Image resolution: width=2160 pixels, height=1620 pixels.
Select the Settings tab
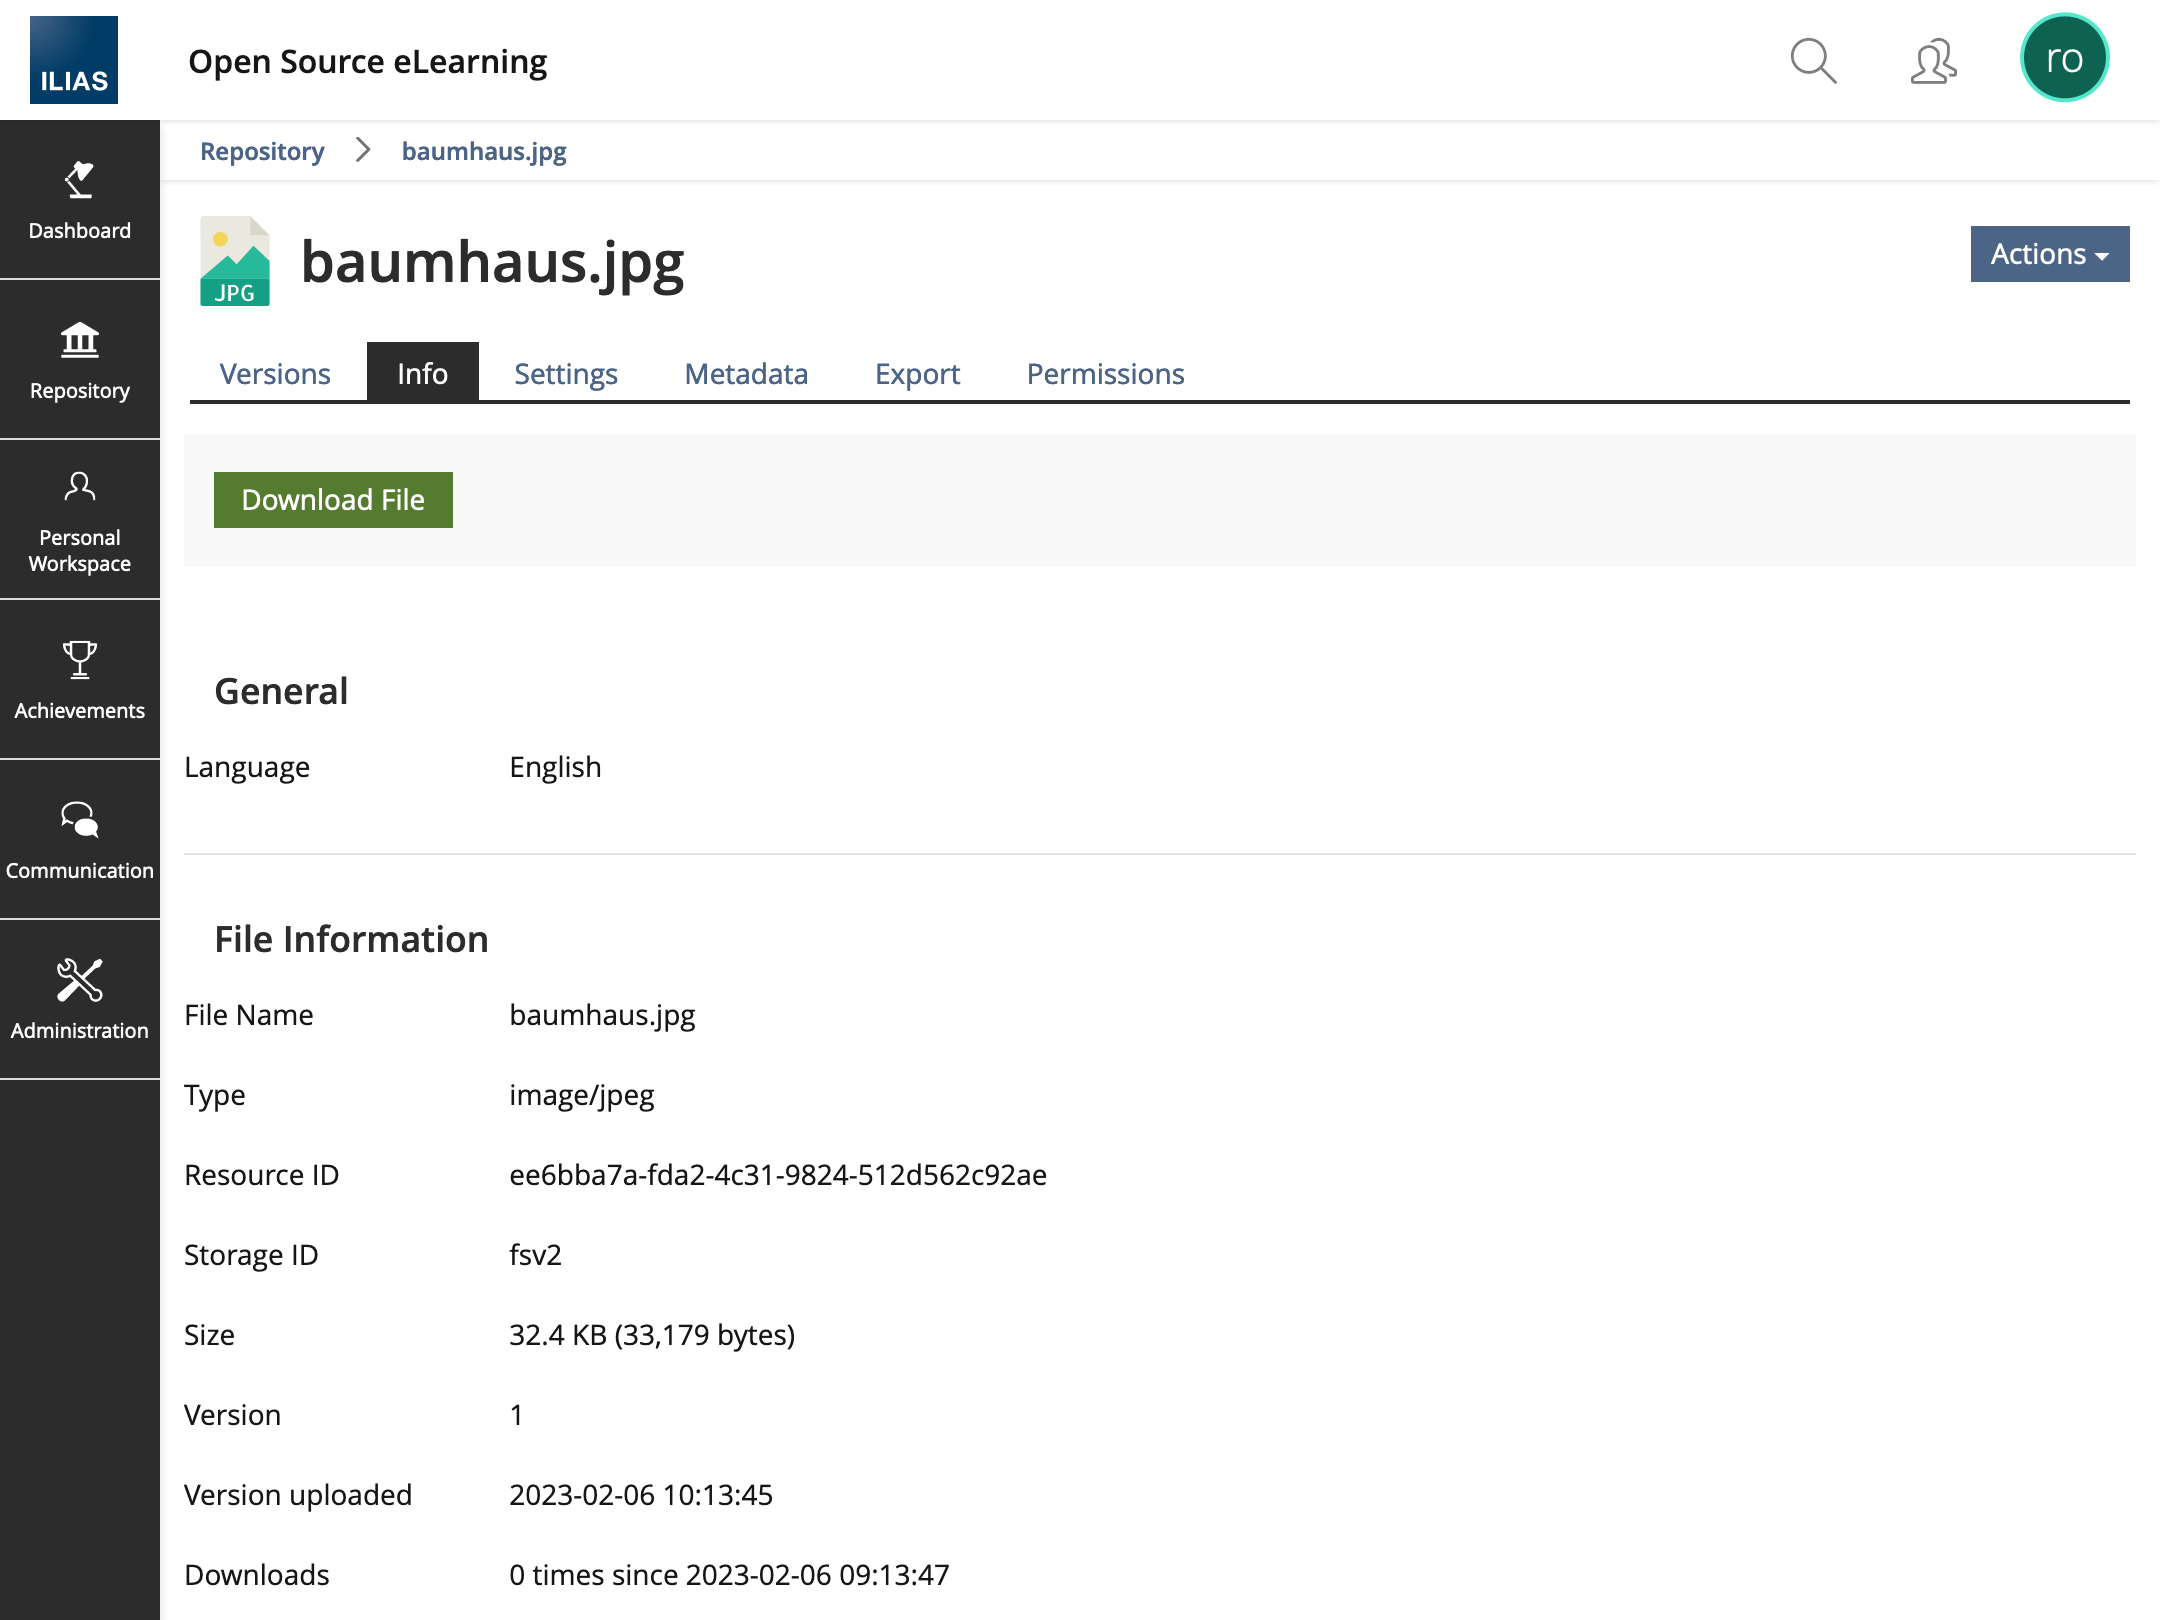pos(566,374)
